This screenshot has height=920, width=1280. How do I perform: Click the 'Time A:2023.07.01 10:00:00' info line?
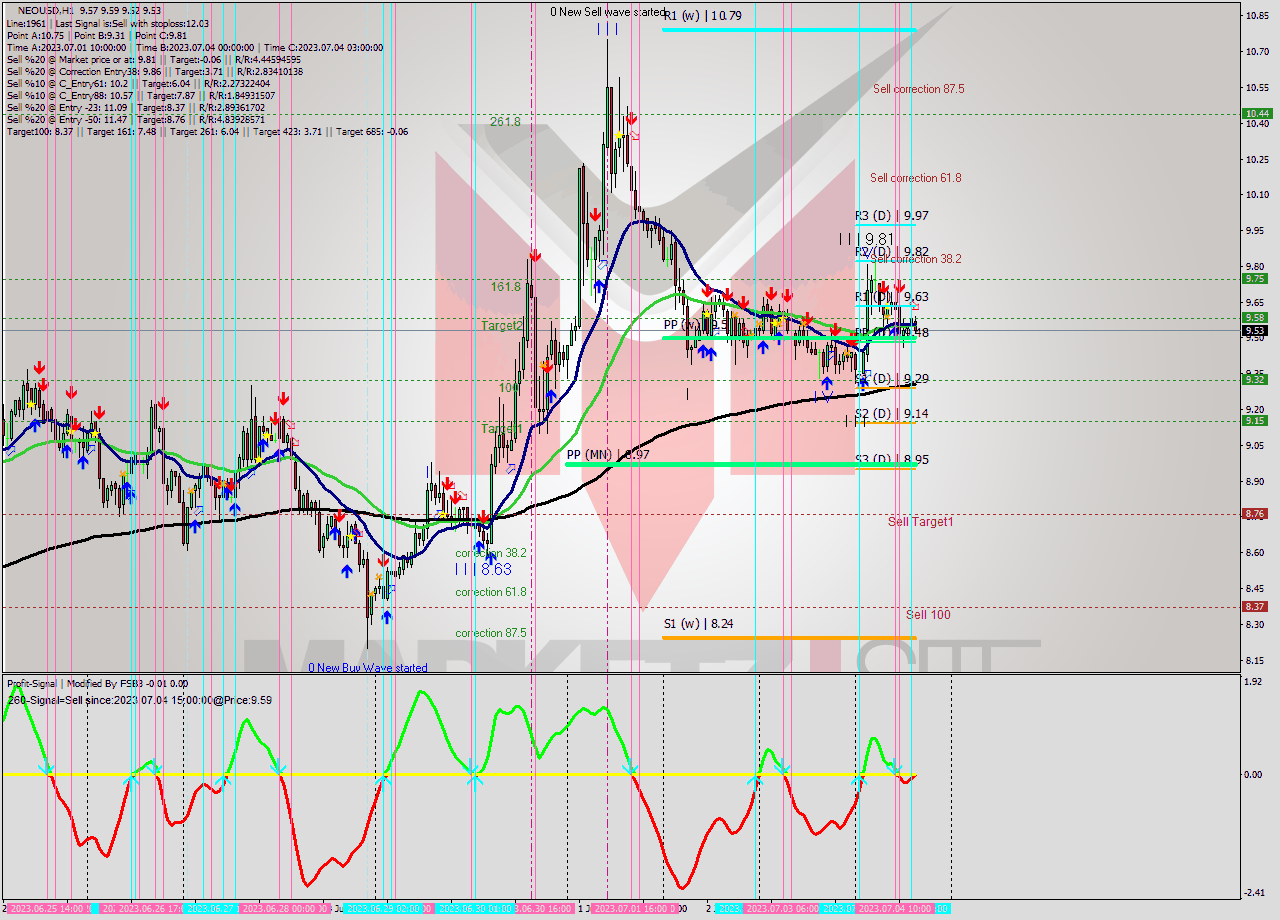point(66,47)
